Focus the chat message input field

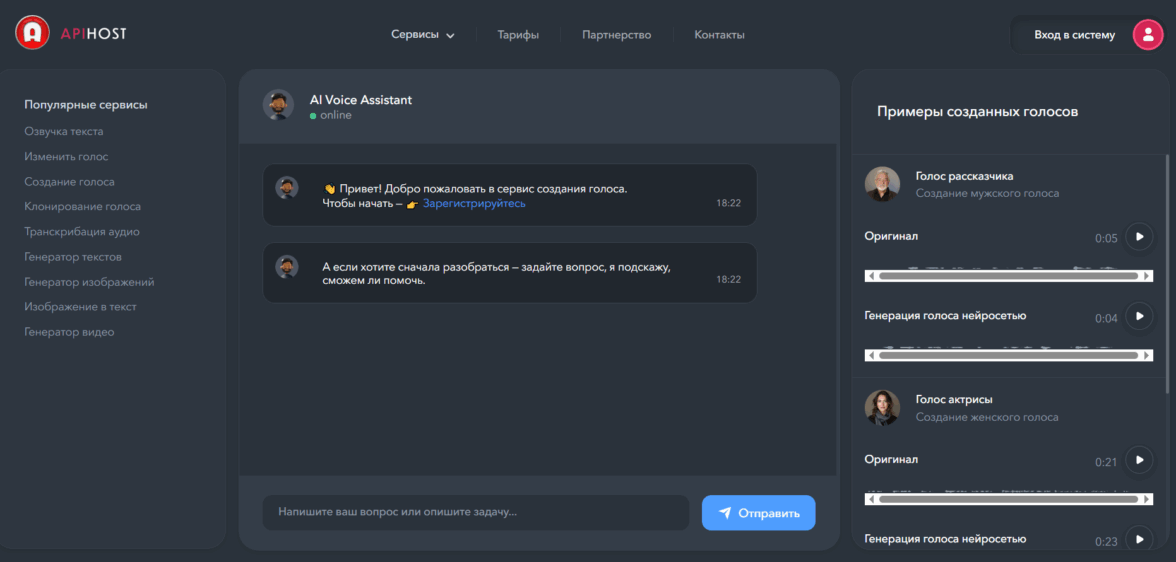(x=475, y=513)
